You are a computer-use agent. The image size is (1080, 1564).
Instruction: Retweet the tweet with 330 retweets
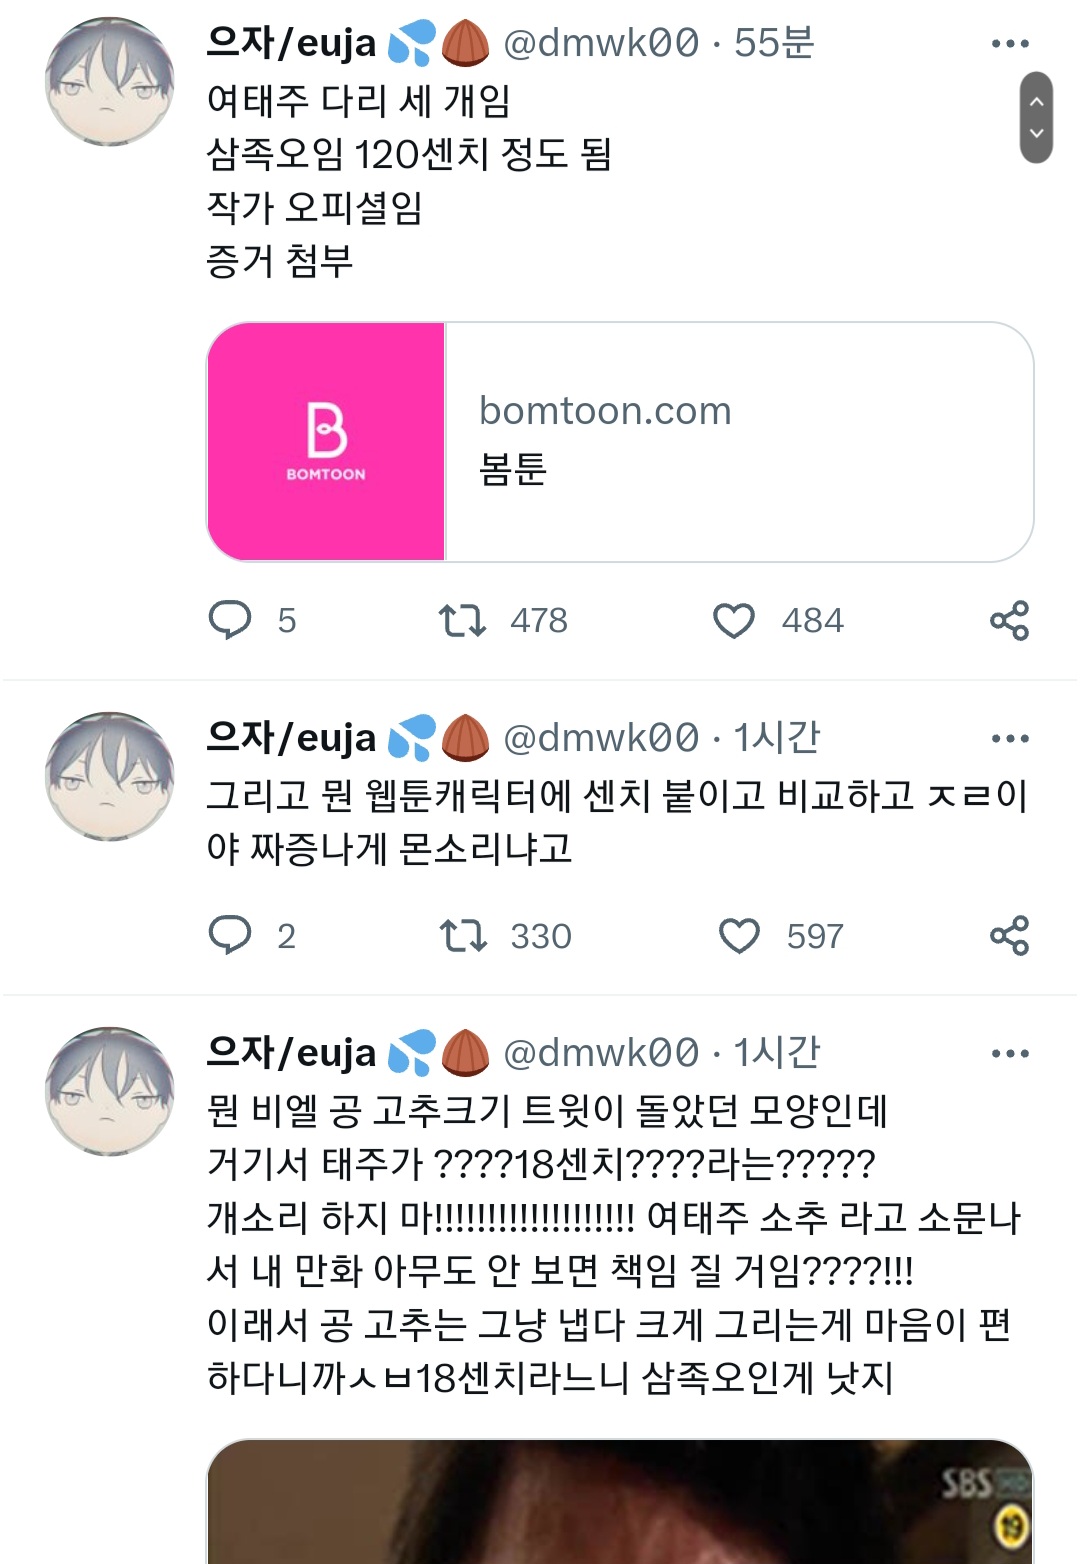(462, 936)
